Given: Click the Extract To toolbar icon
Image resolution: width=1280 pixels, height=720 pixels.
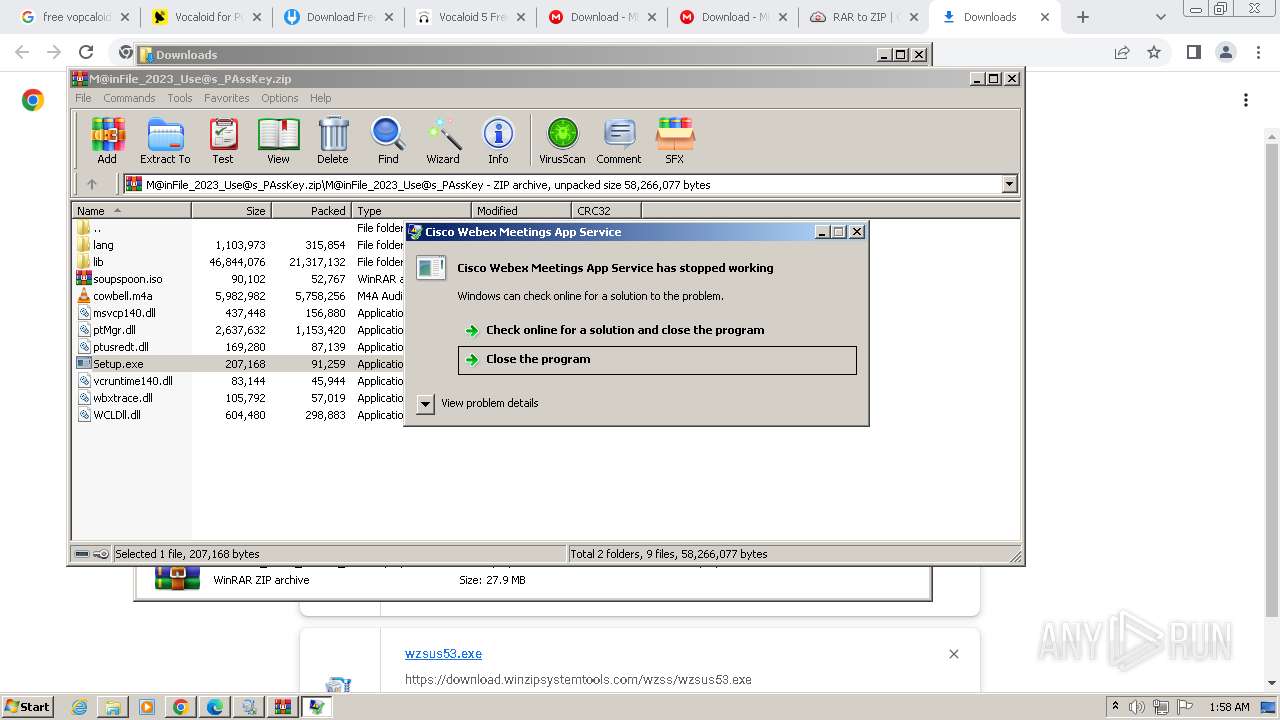Looking at the screenshot, I should (165, 140).
